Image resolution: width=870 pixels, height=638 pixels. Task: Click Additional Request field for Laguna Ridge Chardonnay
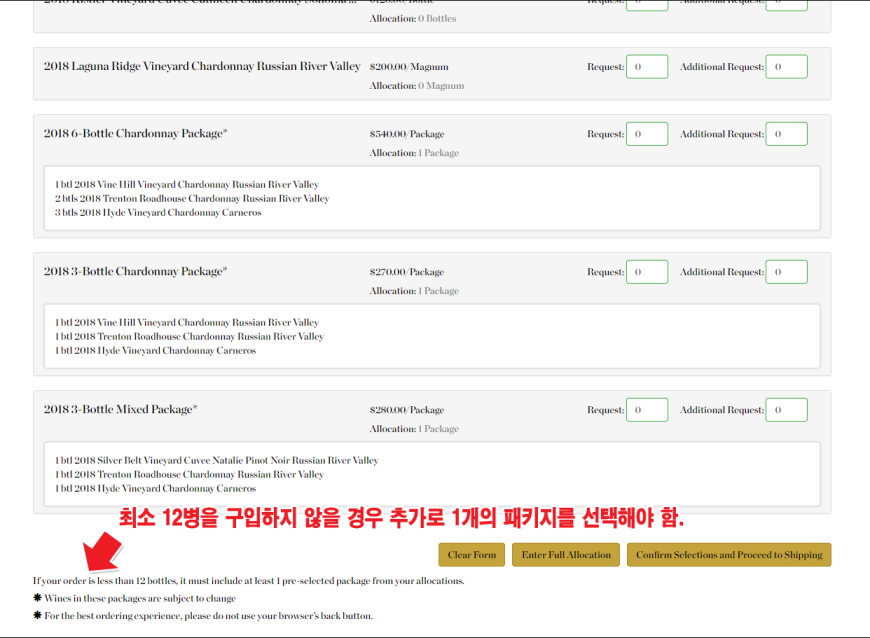(786, 67)
